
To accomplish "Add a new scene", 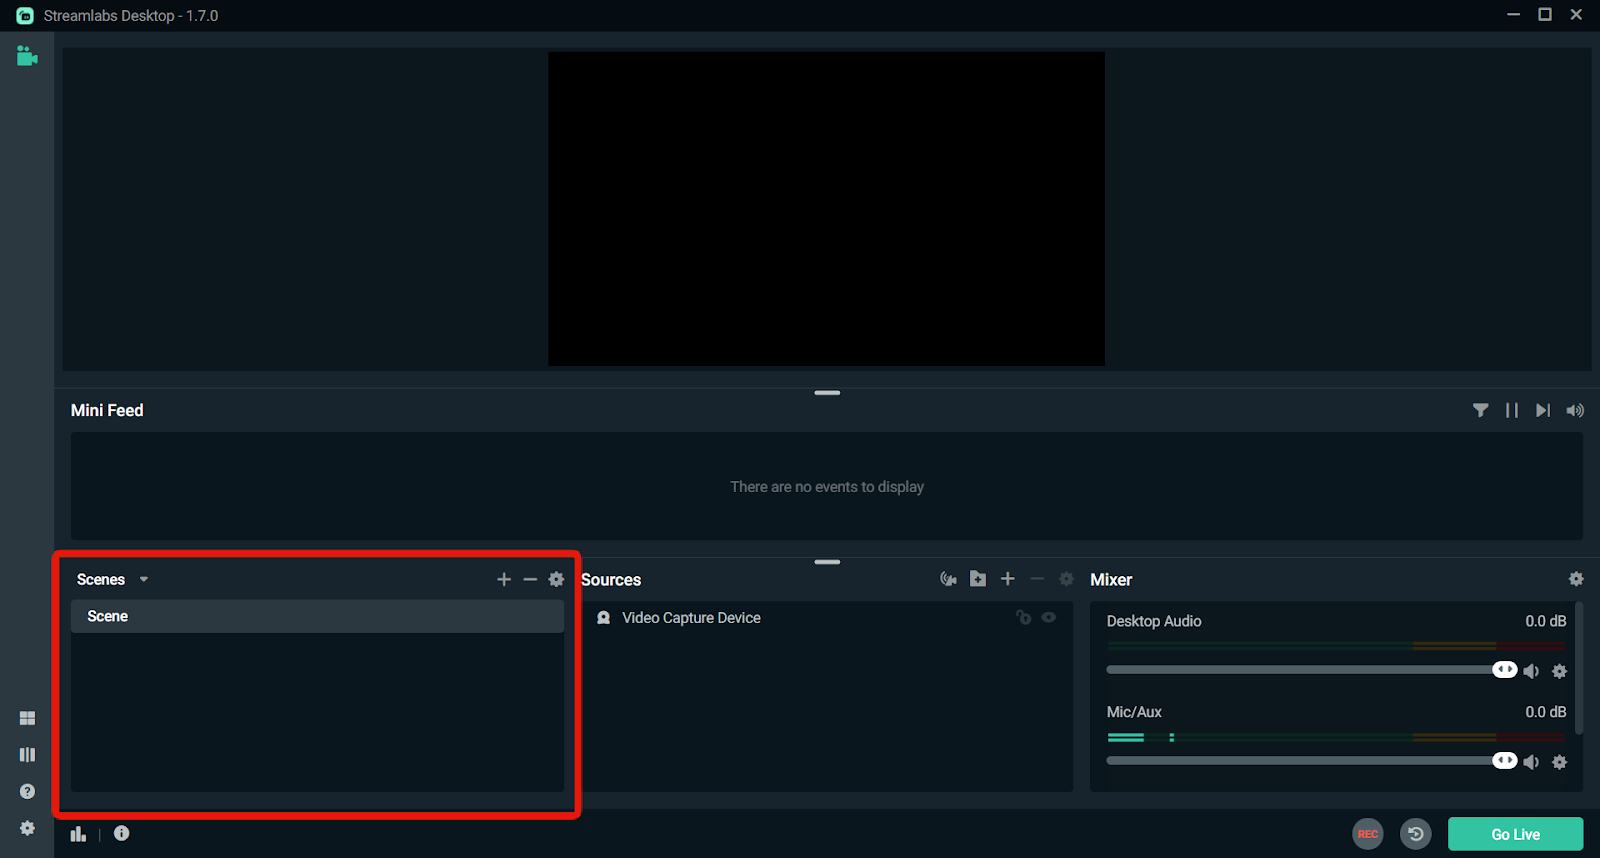I will 504,579.
